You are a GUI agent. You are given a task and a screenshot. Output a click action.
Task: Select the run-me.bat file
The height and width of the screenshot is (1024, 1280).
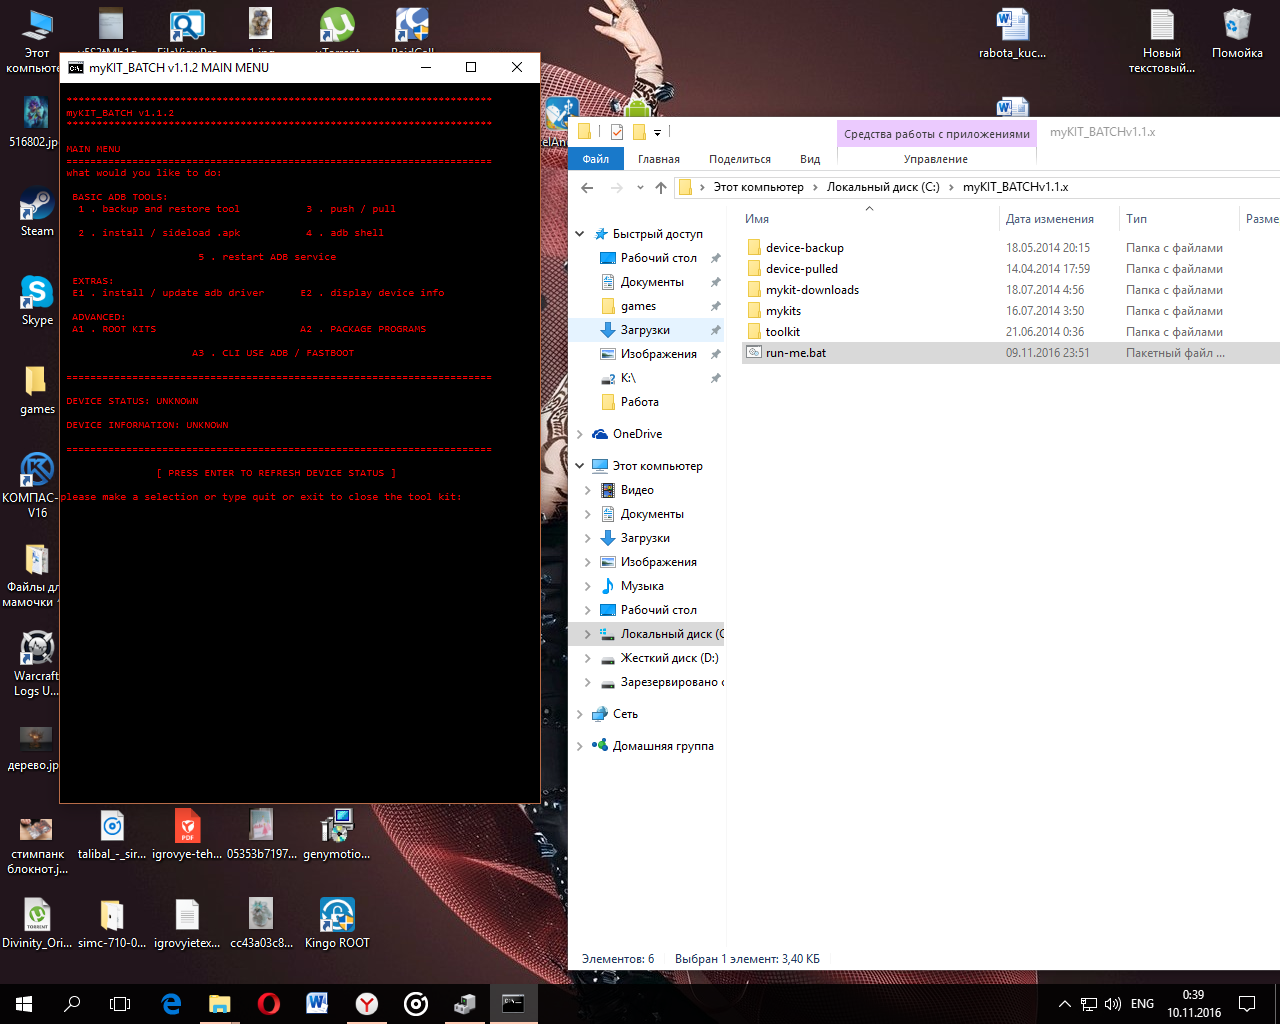tap(796, 353)
